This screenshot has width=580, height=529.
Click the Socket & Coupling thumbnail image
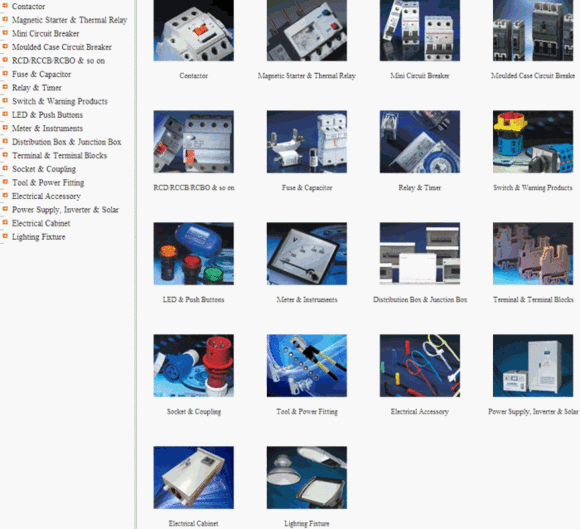coord(193,366)
